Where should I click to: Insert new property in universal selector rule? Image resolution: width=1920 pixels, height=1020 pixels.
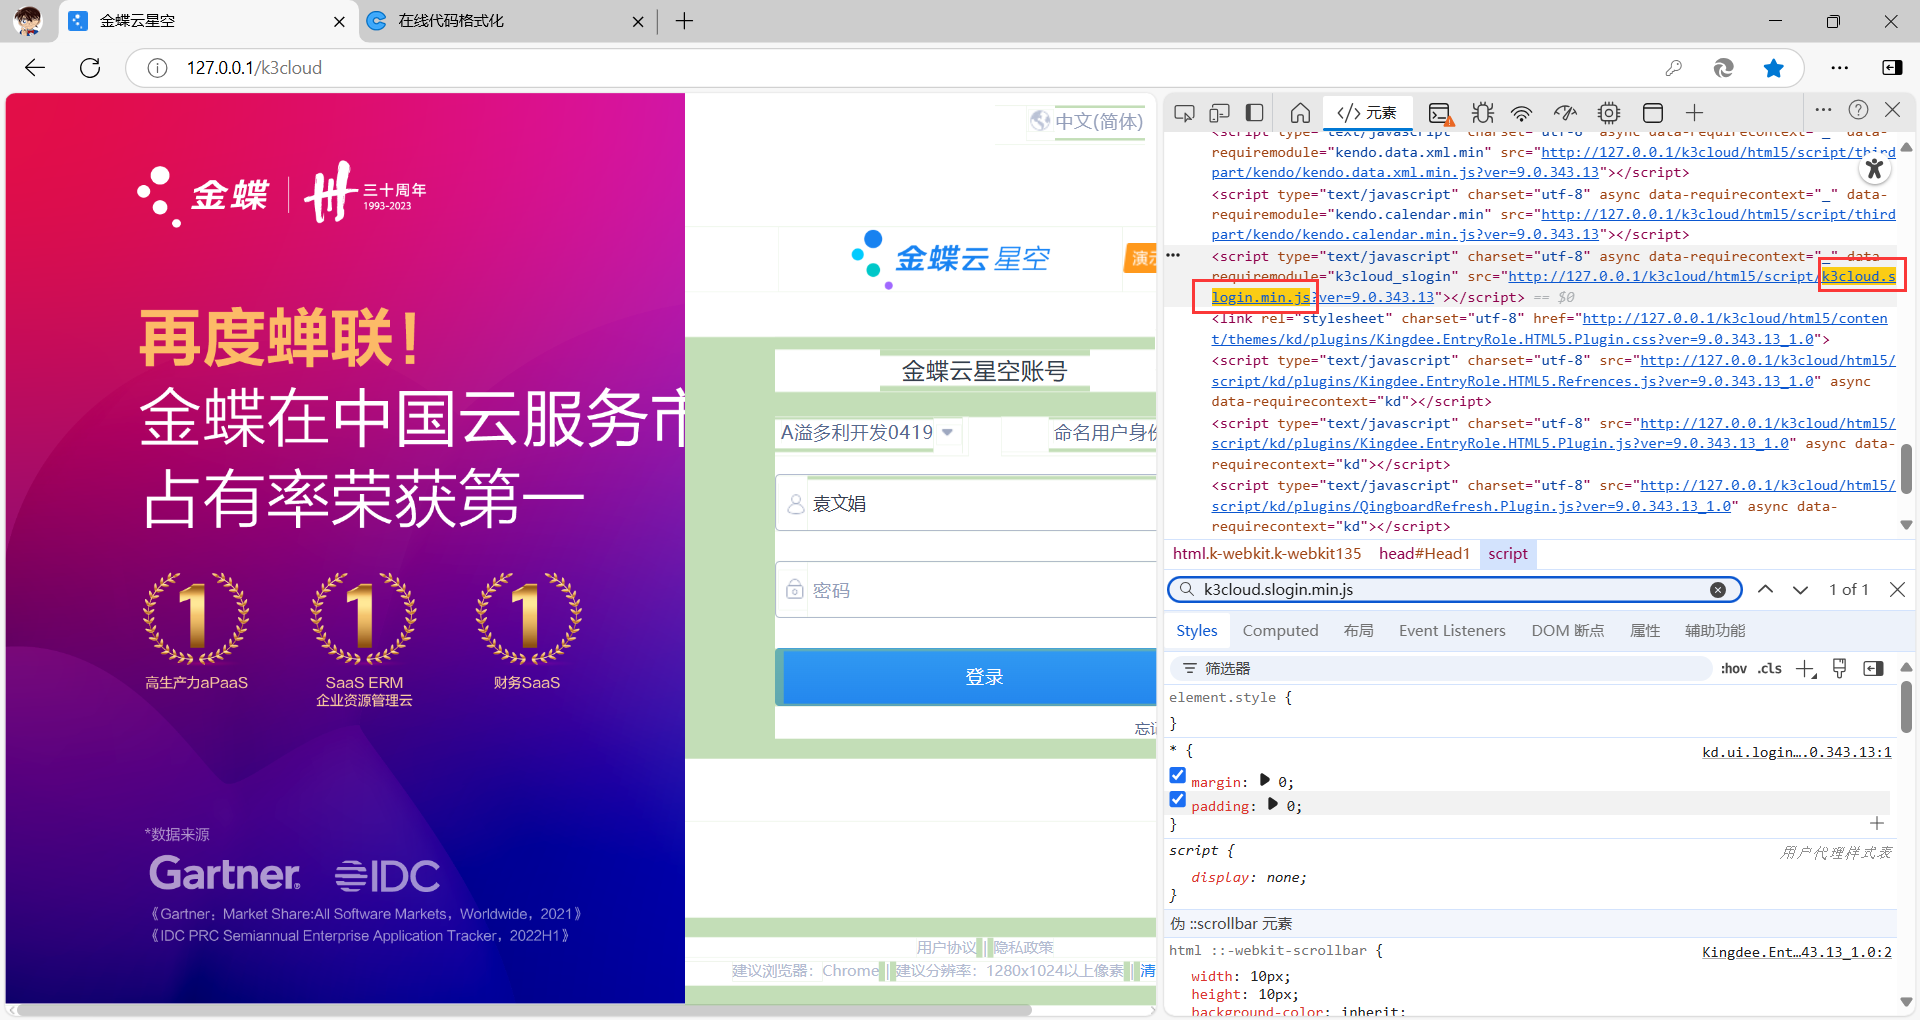point(1877,823)
